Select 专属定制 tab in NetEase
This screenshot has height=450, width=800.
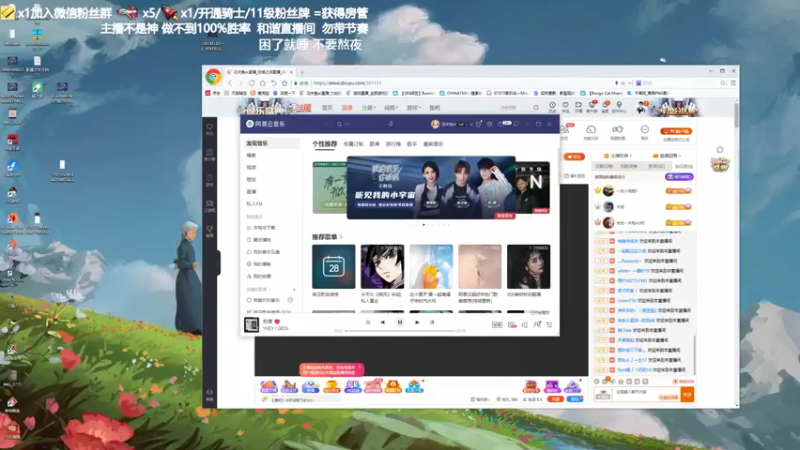pyautogui.click(x=353, y=144)
